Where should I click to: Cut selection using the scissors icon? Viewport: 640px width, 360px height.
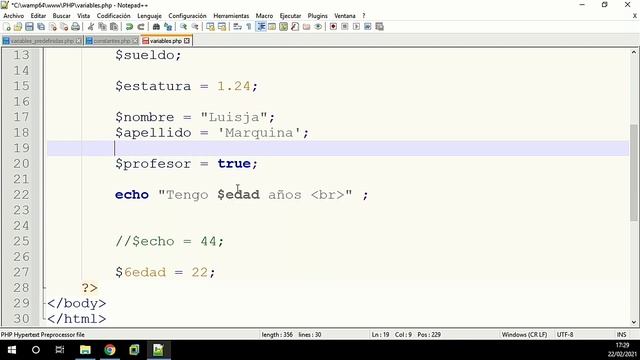point(91,27)
